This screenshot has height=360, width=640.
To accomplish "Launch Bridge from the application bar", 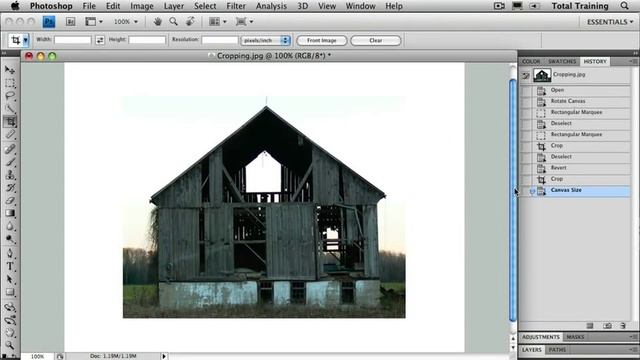I will tap(71, 22).
